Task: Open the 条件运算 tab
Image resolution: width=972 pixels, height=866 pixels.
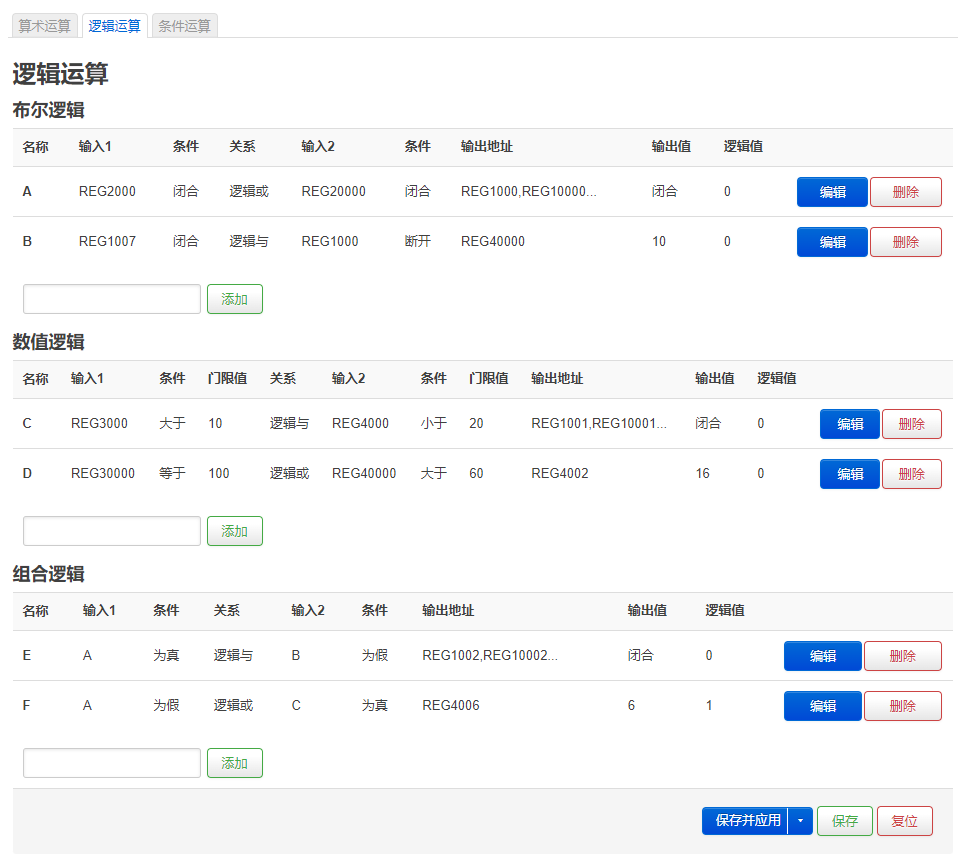Action: click(x=185, y=26)
